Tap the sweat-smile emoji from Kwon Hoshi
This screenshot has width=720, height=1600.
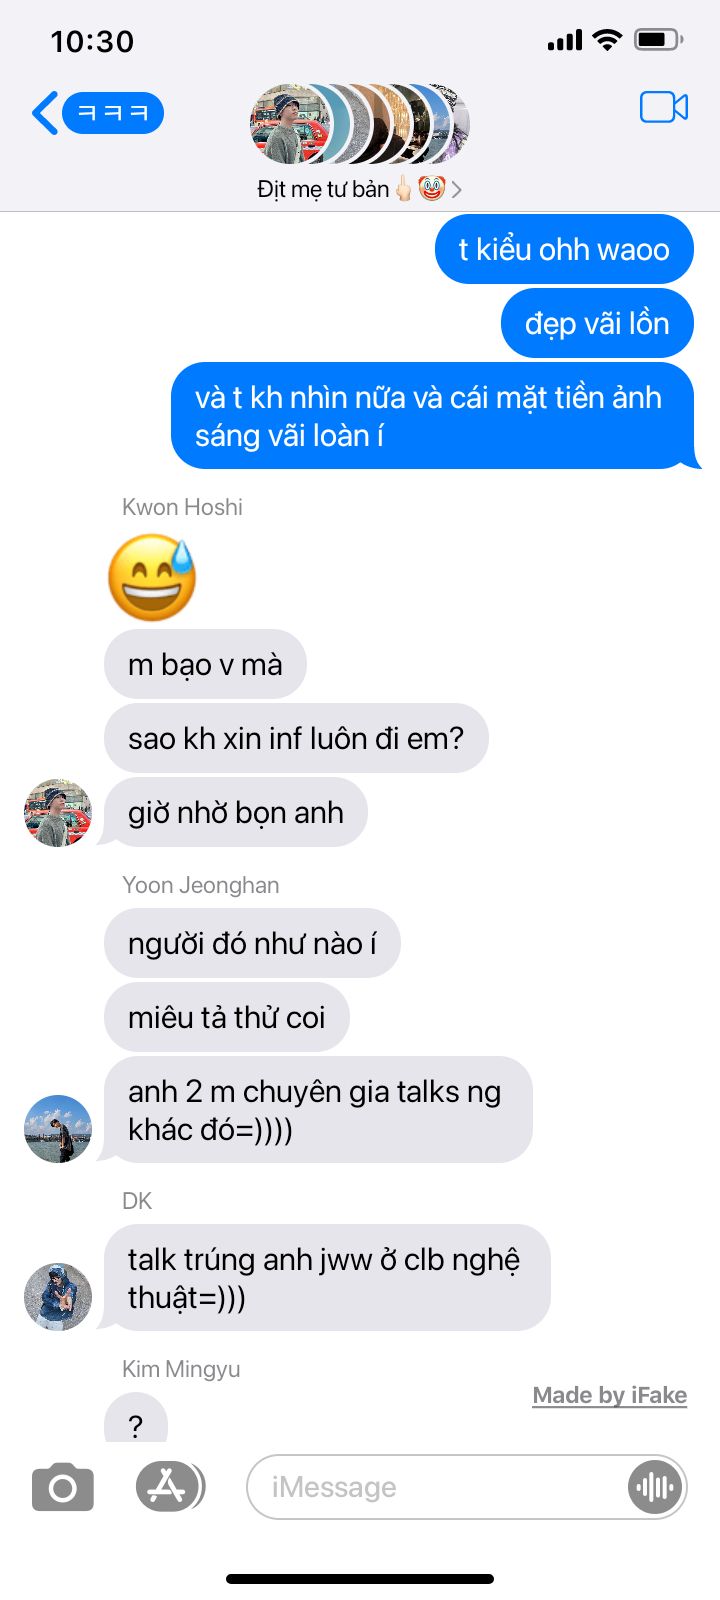pos(153,577)
